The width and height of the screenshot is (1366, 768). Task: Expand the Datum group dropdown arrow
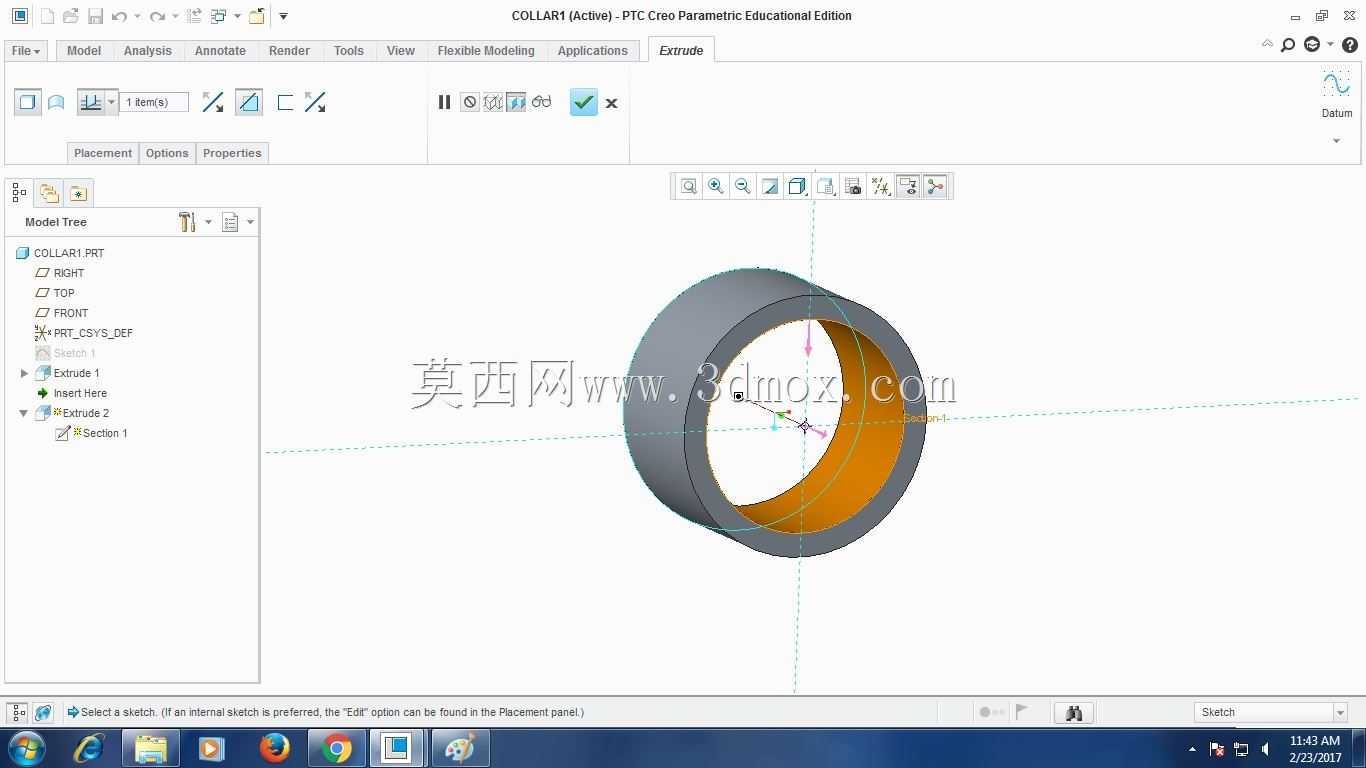pyautogui.click(x=1336, y=141)
